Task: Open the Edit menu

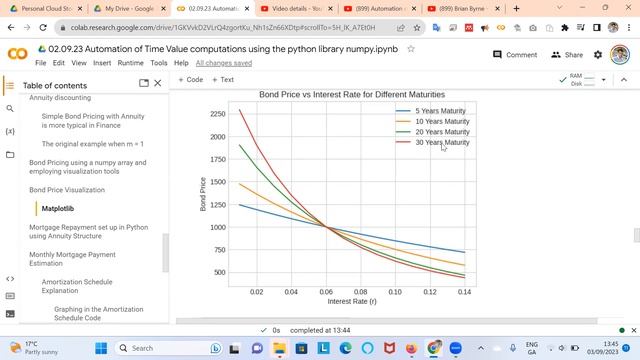Action: [58, 63]
